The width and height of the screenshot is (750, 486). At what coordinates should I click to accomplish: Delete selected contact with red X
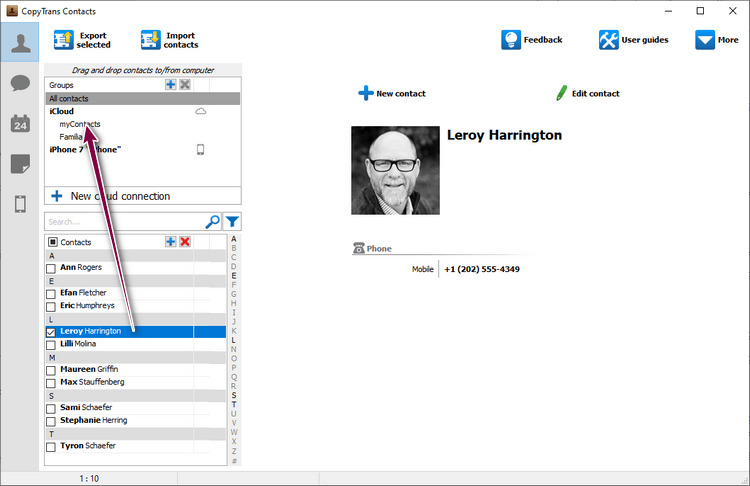pyautogui.click(x=185, y=242)
